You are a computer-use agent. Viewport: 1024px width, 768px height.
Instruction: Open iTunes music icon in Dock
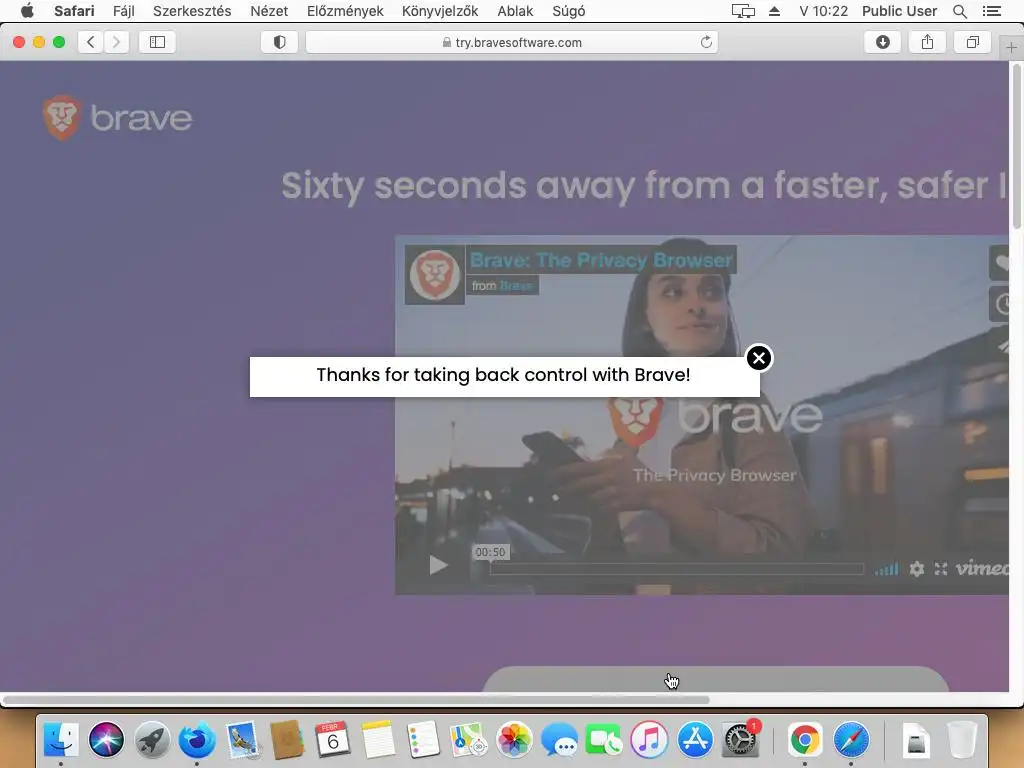[x=649, y=740]
